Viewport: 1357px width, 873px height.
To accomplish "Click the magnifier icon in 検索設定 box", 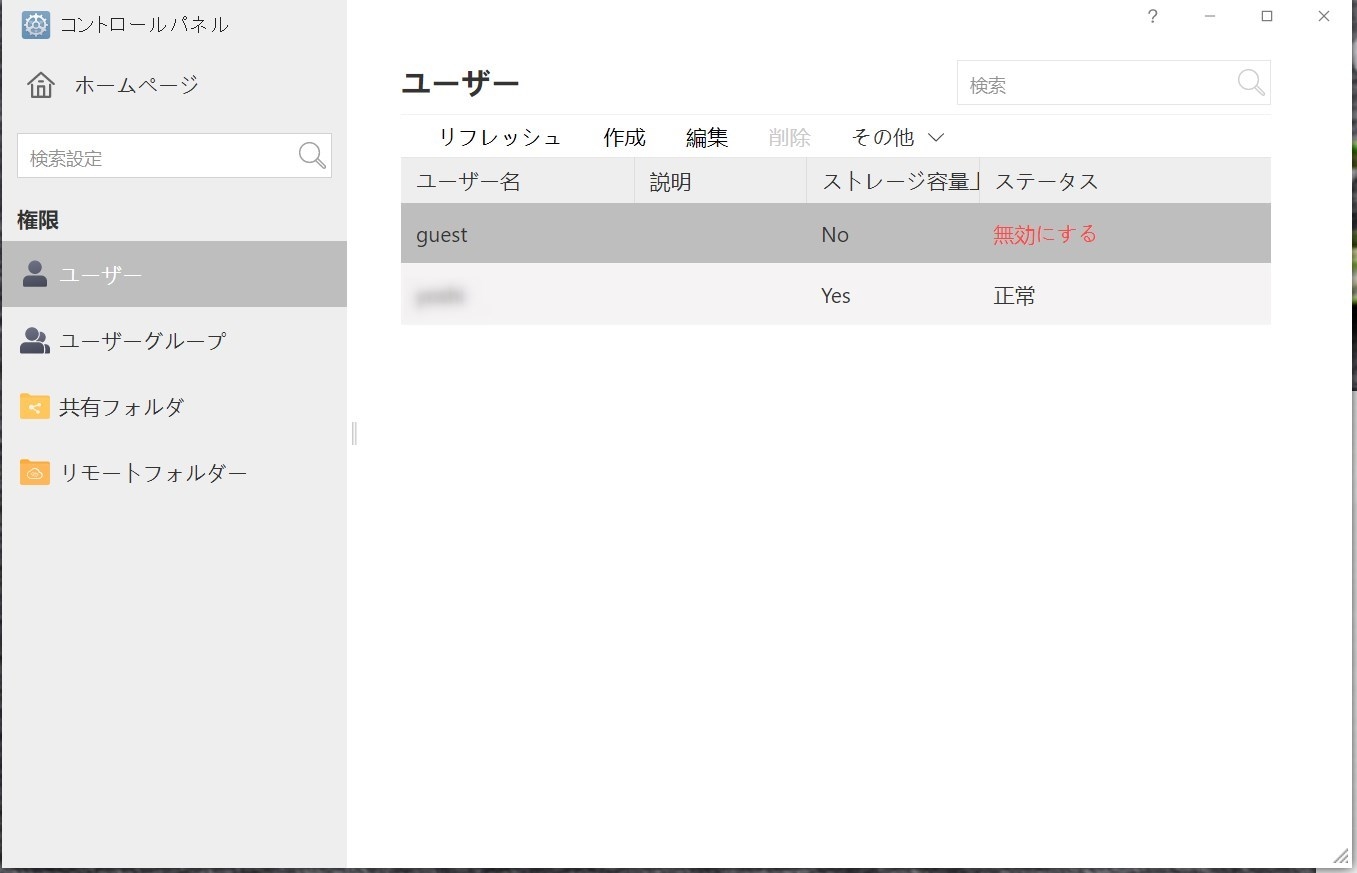I will tap(312, 156).
